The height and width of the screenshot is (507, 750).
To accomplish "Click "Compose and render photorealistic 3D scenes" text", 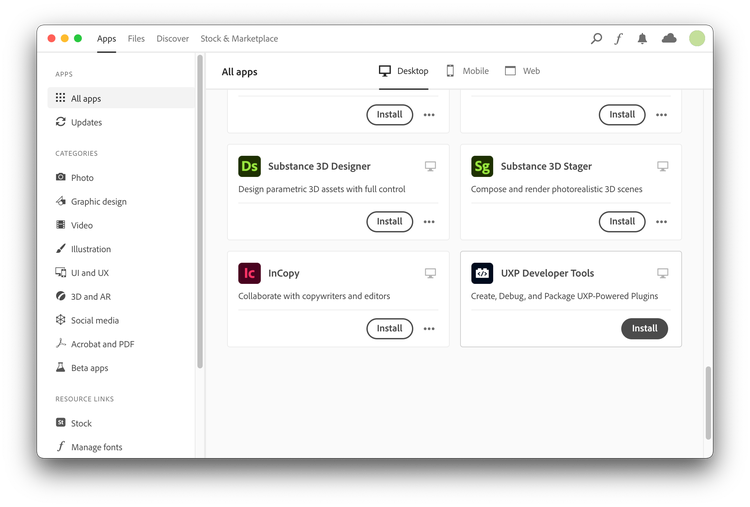I will 556,189.
